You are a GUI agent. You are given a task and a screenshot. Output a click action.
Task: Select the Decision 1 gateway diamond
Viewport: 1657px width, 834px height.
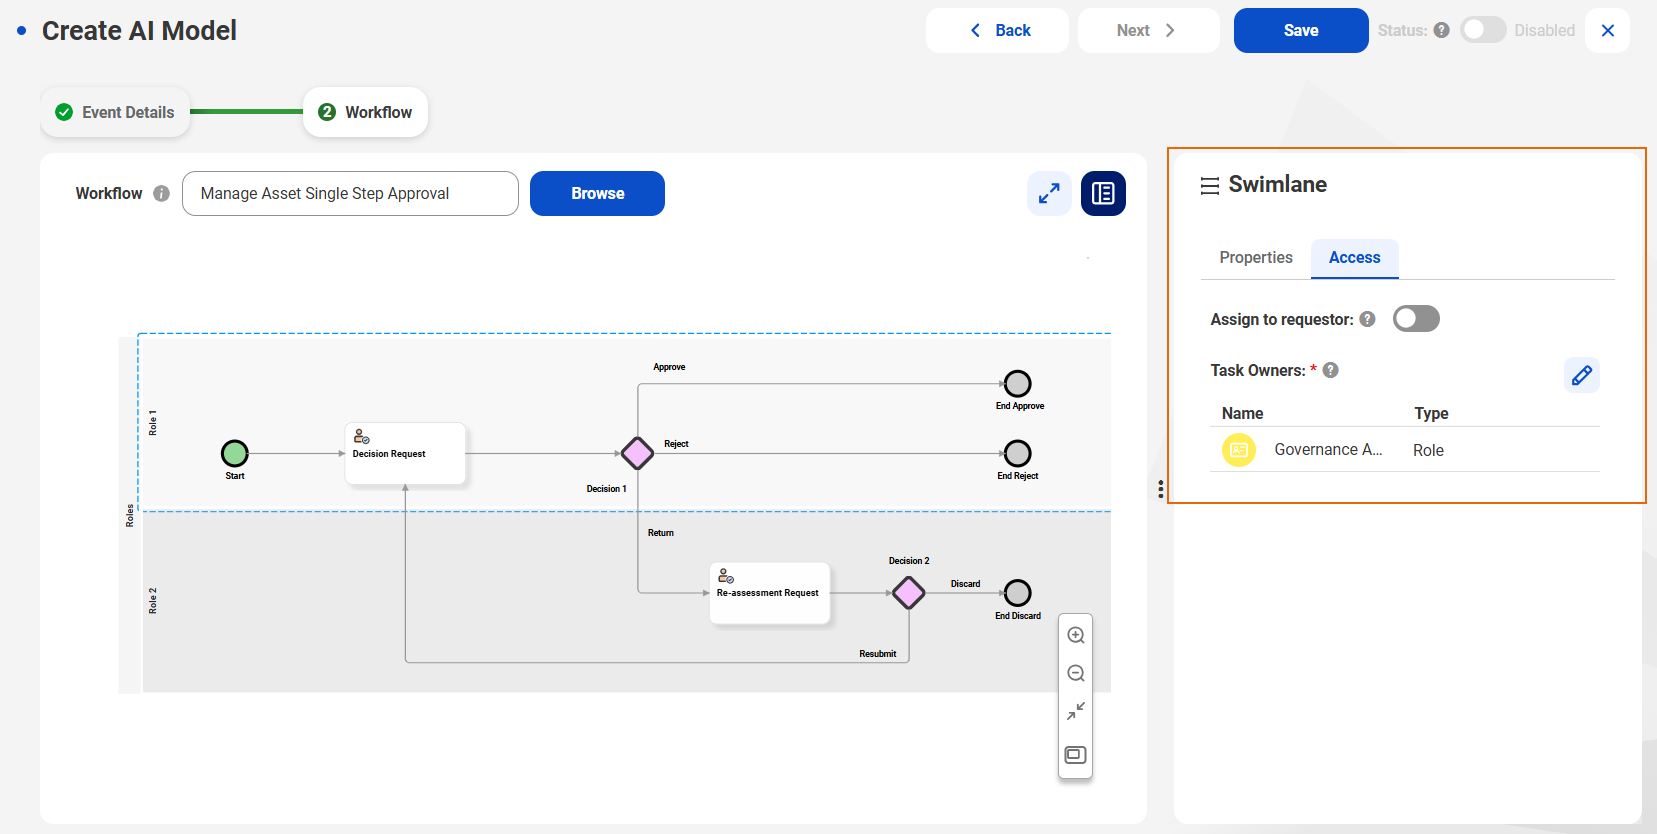coord(637,453)
